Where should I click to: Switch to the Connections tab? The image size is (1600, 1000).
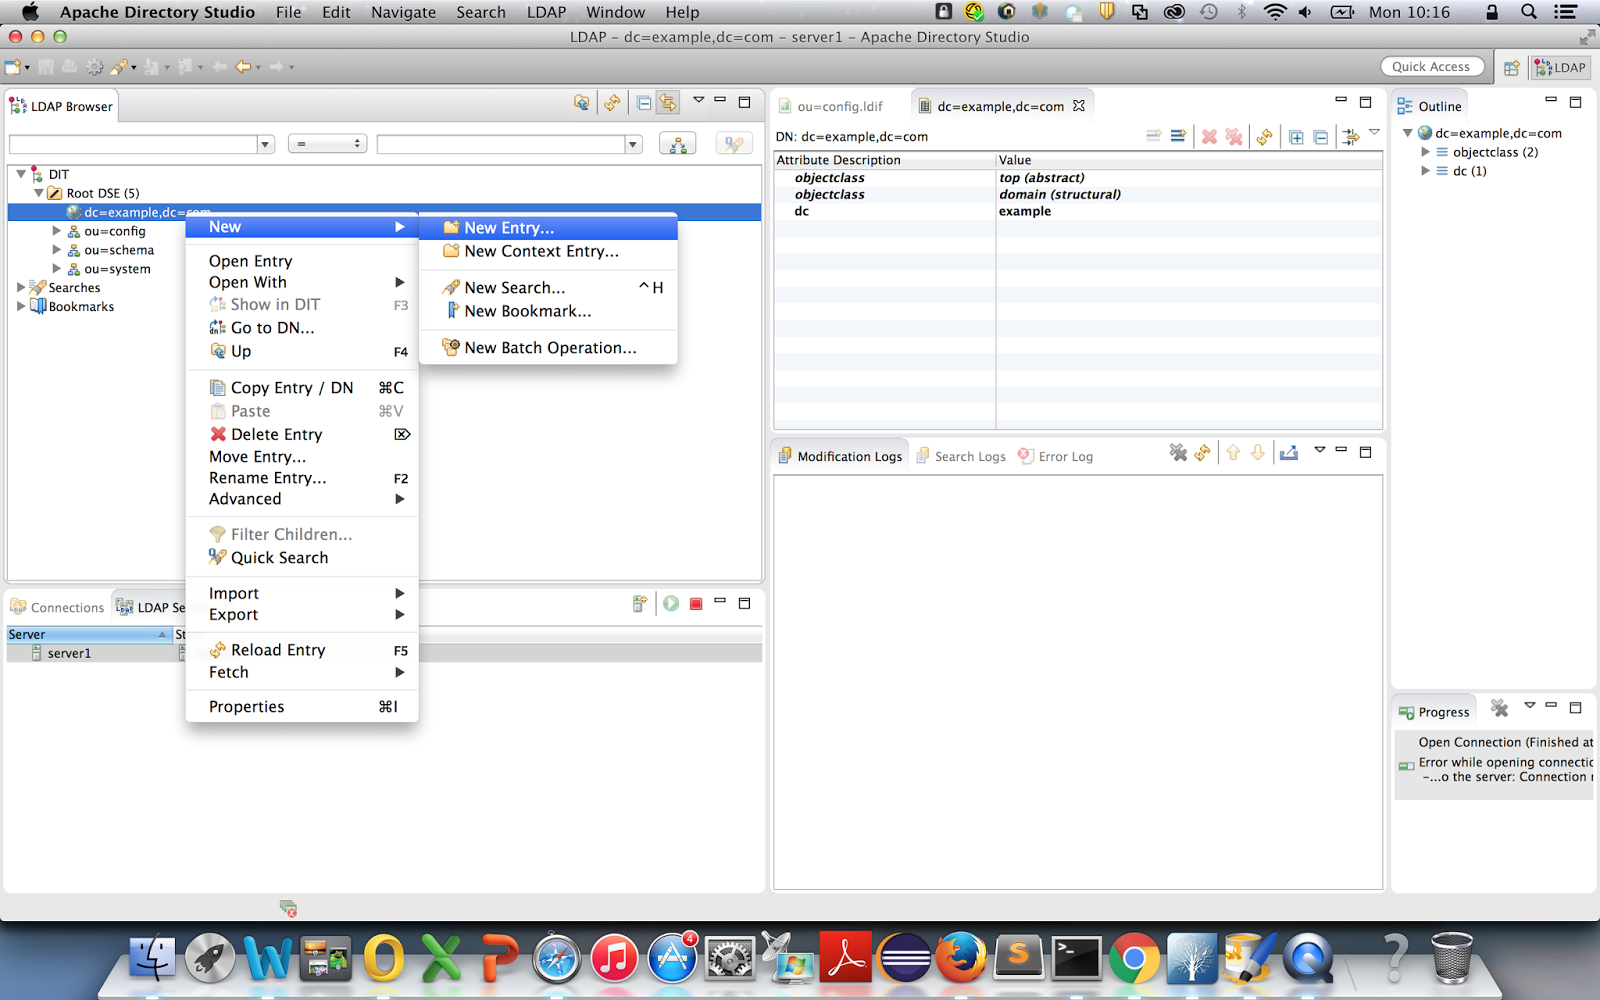click(x=57, y=607)
